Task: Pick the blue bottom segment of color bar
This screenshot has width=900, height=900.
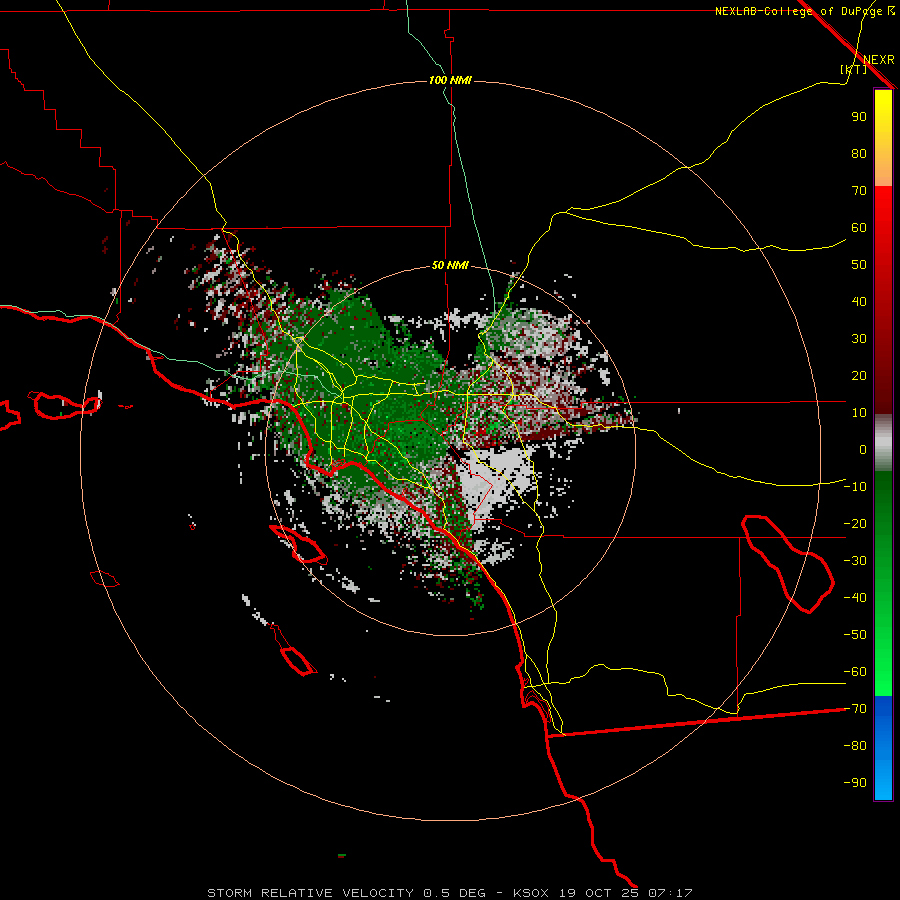Action: [883, 748]
